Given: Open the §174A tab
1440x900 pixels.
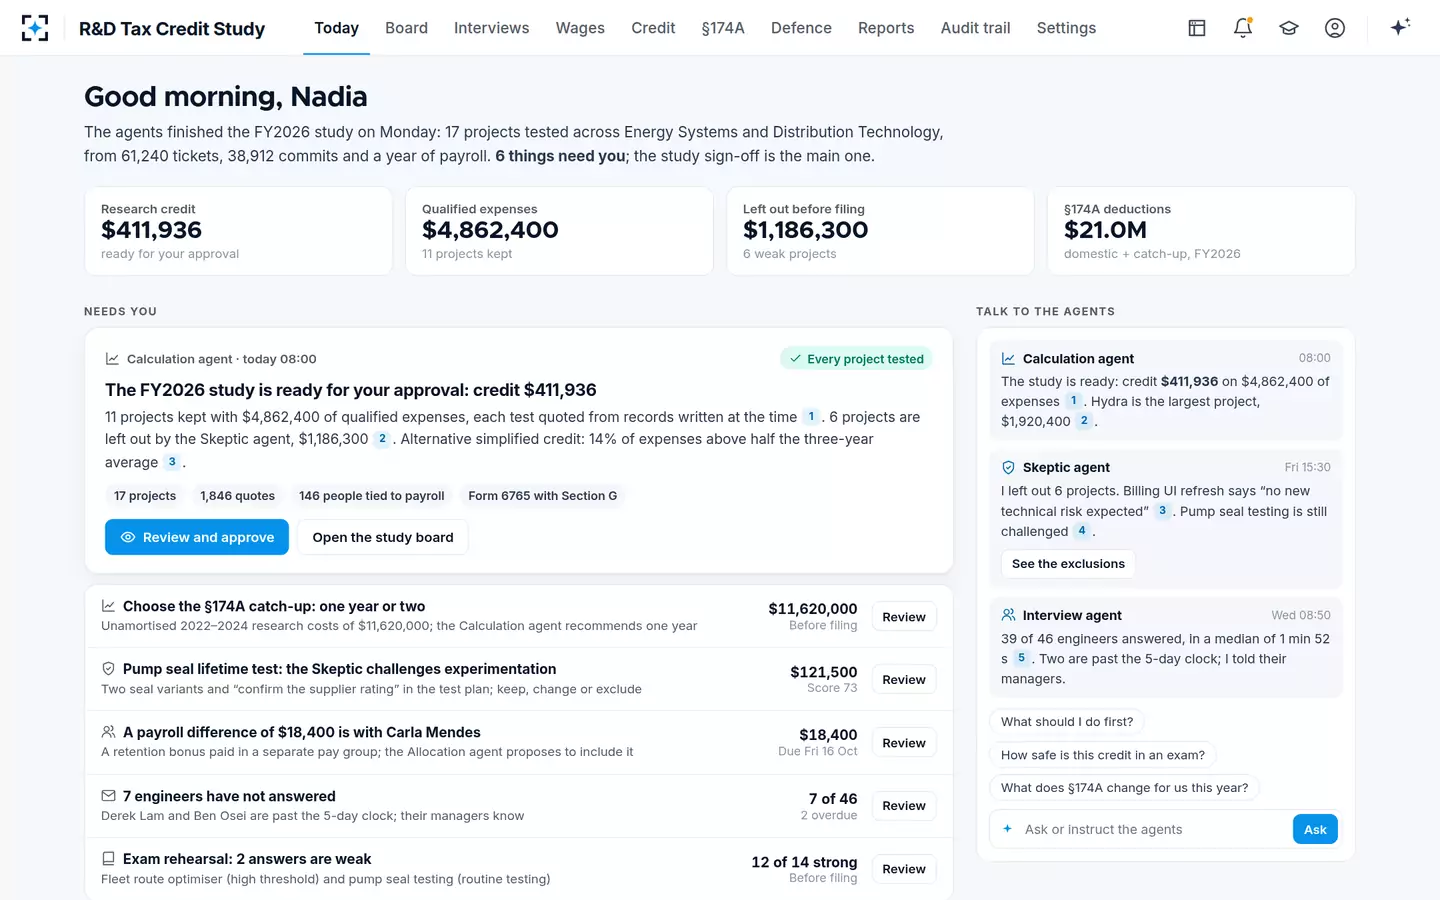Looking at the screenshot, I should [x=723, y=28].
